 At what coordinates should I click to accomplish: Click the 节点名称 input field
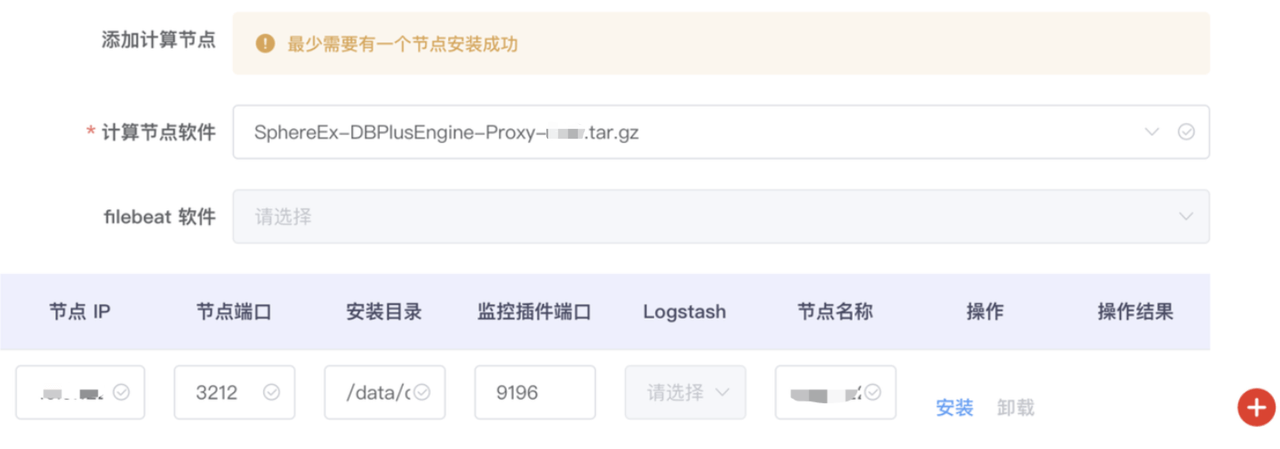tap(820, 392)
